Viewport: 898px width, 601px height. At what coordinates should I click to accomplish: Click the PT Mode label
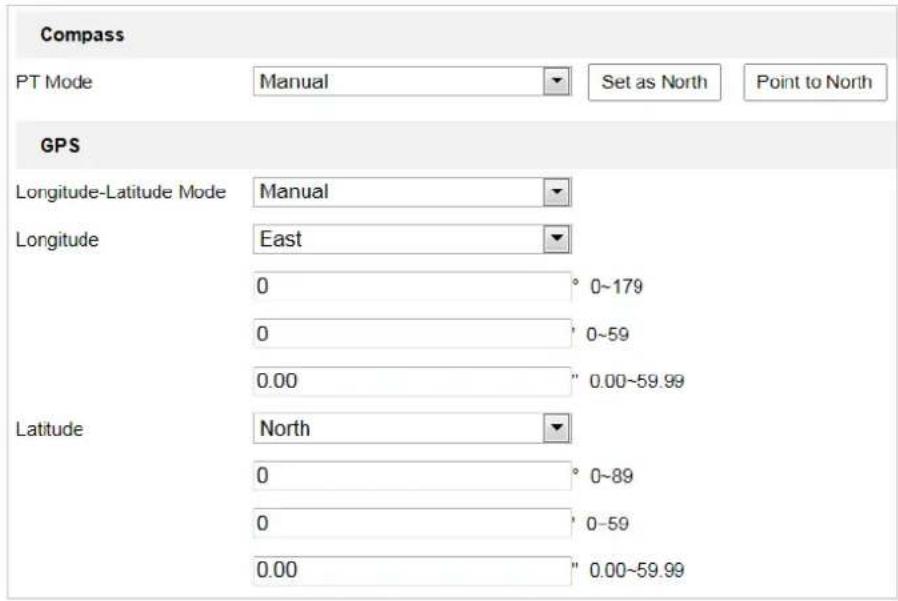pyautogui.click(x=54, y=82)
